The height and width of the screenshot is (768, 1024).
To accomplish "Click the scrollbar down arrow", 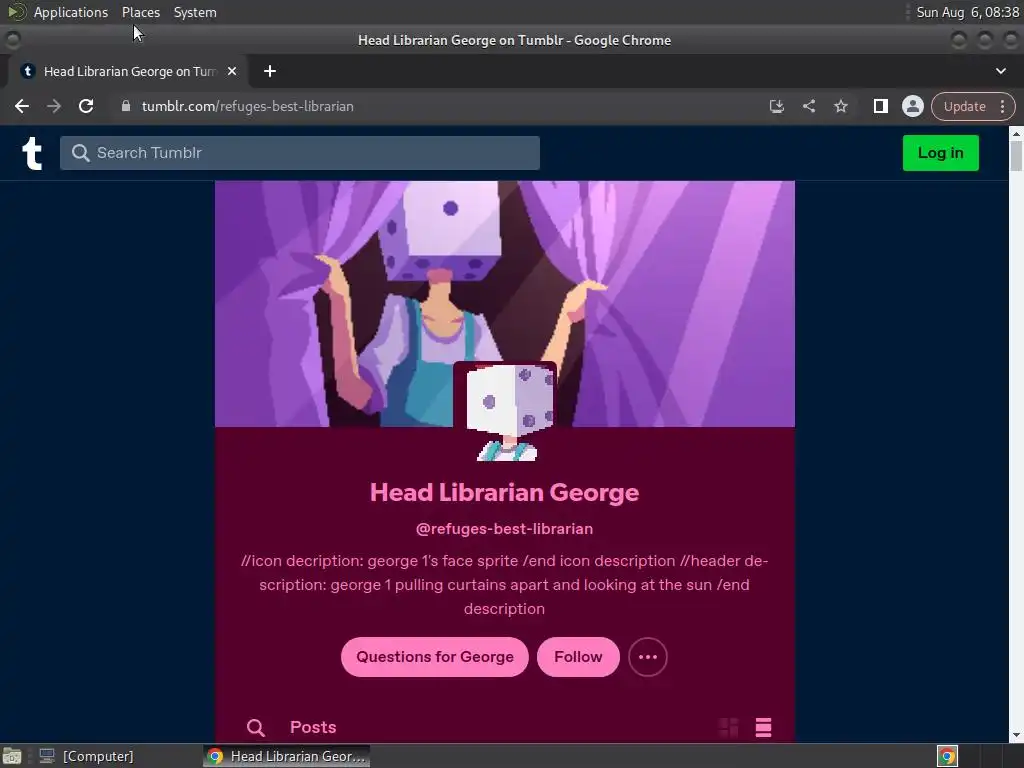I will coord(1016,735).
